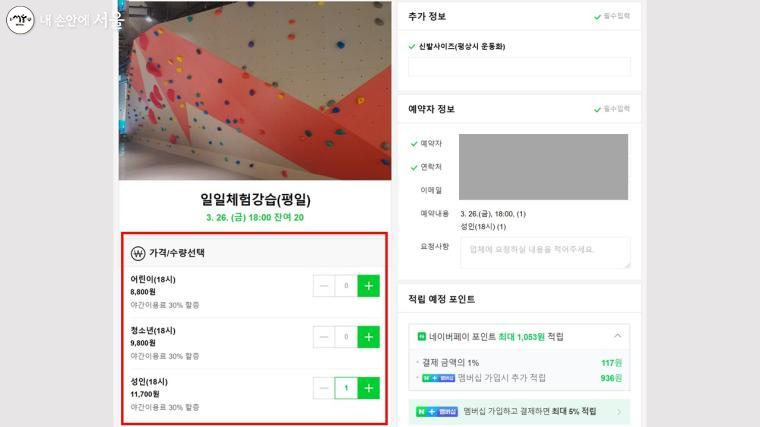This screenshot has height=427, width=760.
Task: Click the climbing wall photo
Action: point(255,90)
